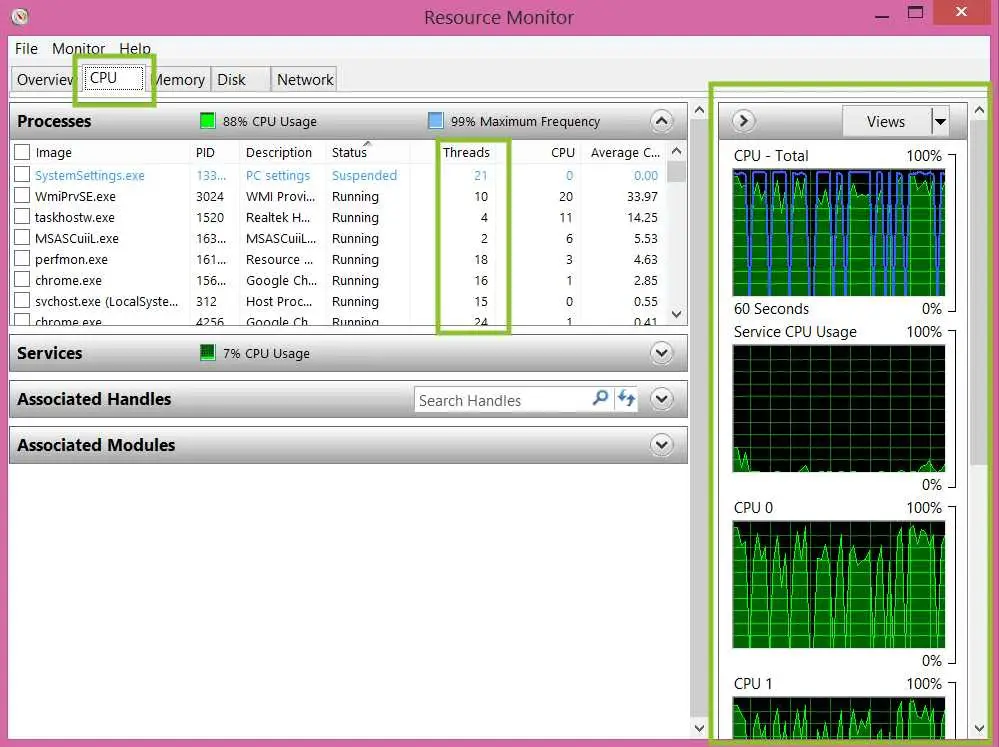Click the Associated Modules header title
Screen dimensions: 999x747
coord(96,445)
